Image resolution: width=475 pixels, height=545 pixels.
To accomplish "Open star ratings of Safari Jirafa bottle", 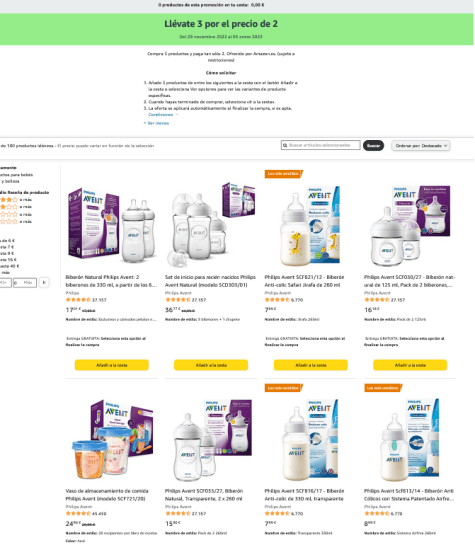I will point(277,300).
